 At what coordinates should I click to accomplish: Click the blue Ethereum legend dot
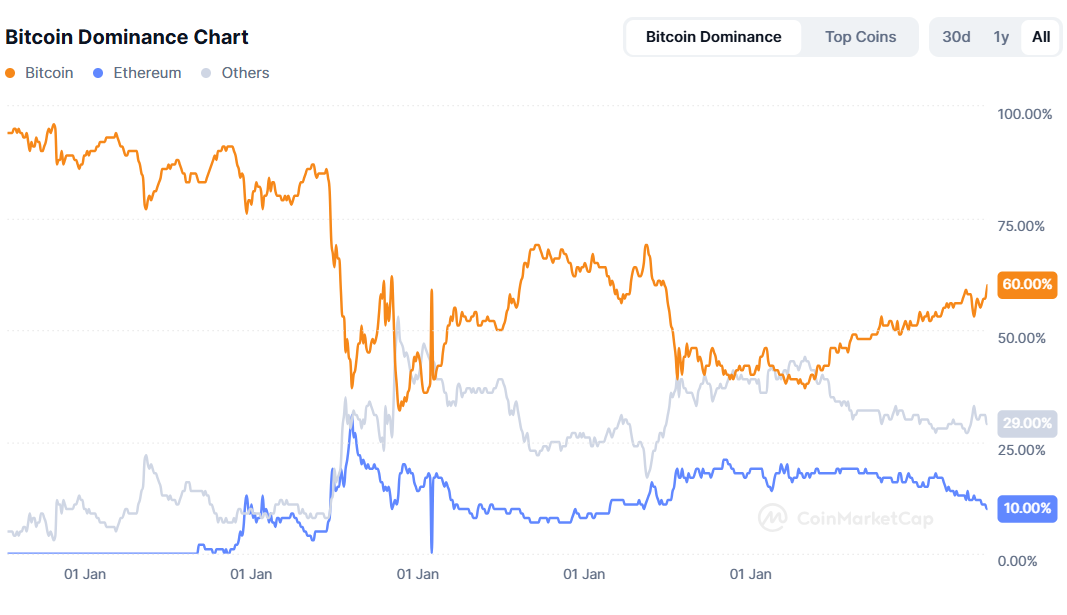point(99,73)
